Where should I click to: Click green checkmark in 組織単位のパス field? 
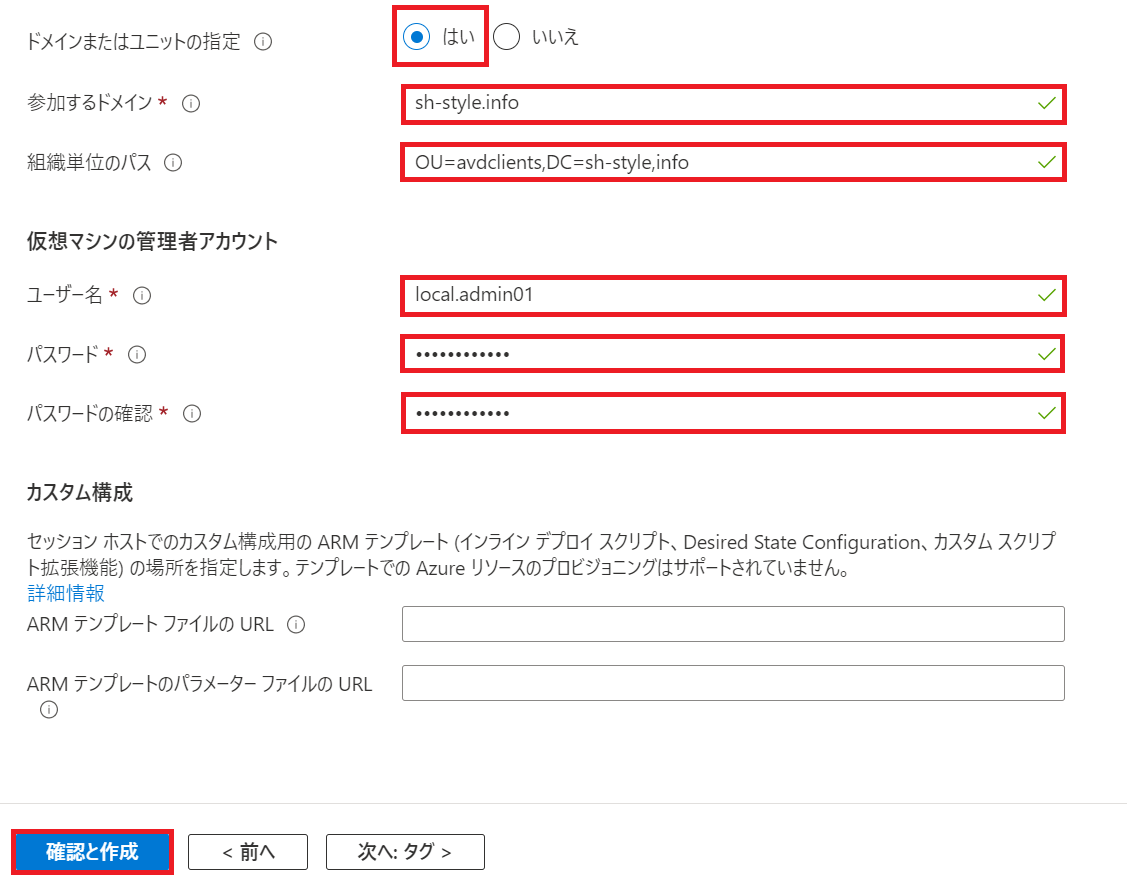click(x=1047, y=162)
